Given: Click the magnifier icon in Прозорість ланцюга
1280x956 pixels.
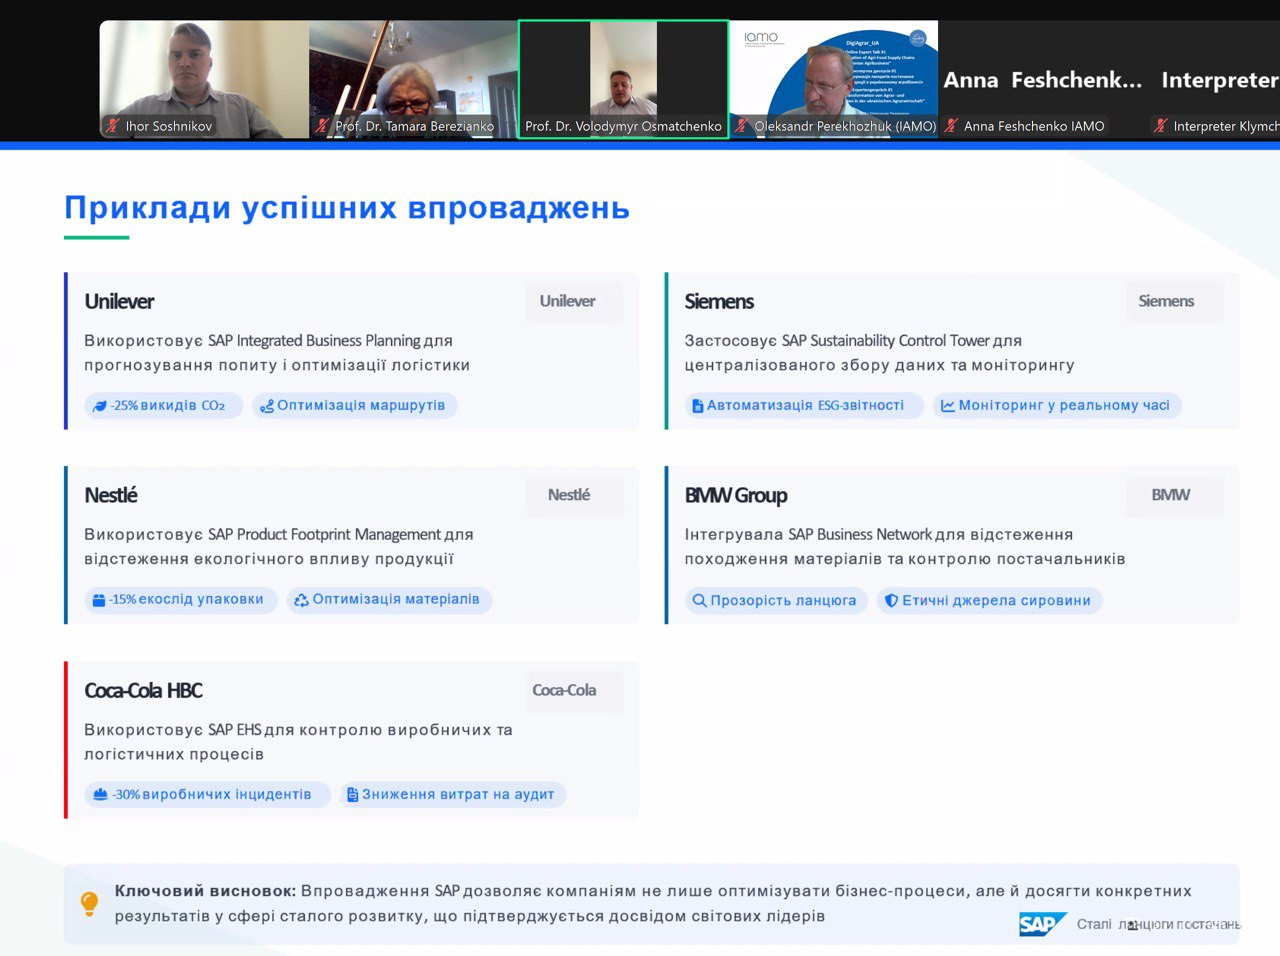Looking at the screenshot, I should coord(699,601).
